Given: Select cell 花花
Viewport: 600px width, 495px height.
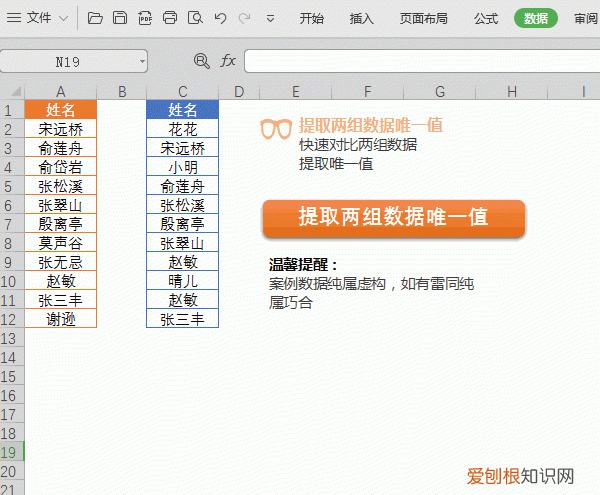Looking at the screenshot, I should tap(183, 129).
